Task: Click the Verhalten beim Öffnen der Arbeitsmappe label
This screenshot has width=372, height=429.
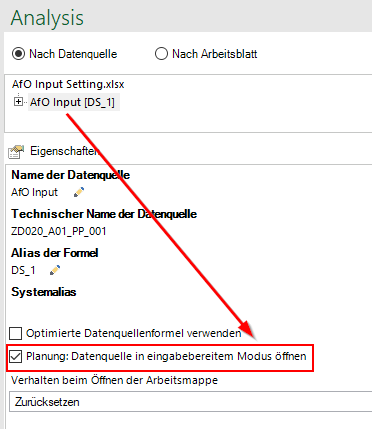Action: 114,380
